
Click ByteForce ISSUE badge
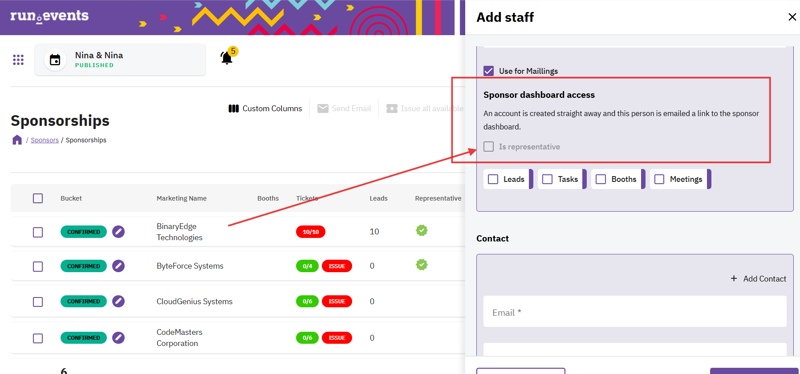tap(337, 266)
